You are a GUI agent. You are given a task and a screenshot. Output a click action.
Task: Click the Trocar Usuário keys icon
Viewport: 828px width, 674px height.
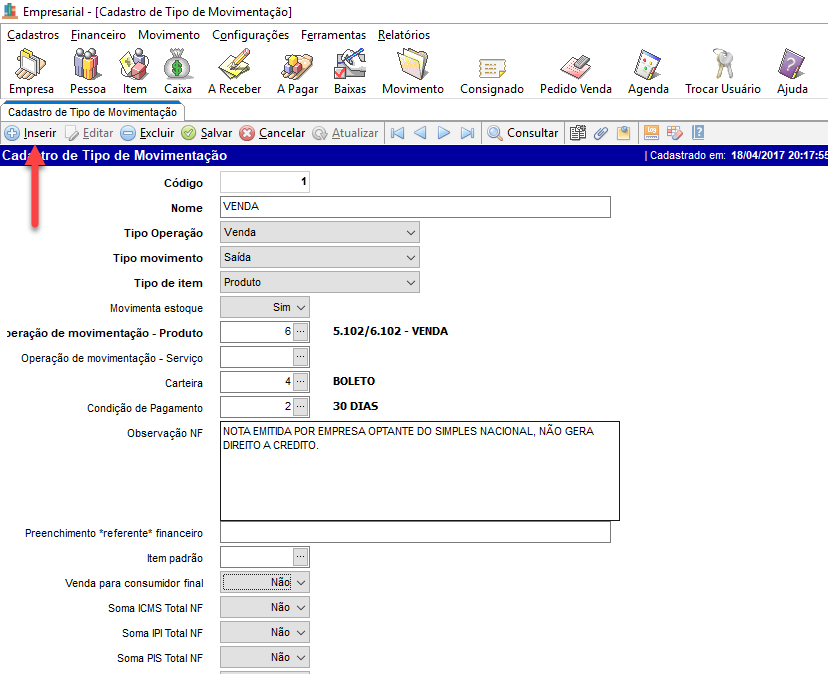pyautogui.click(x=722, y=72)
